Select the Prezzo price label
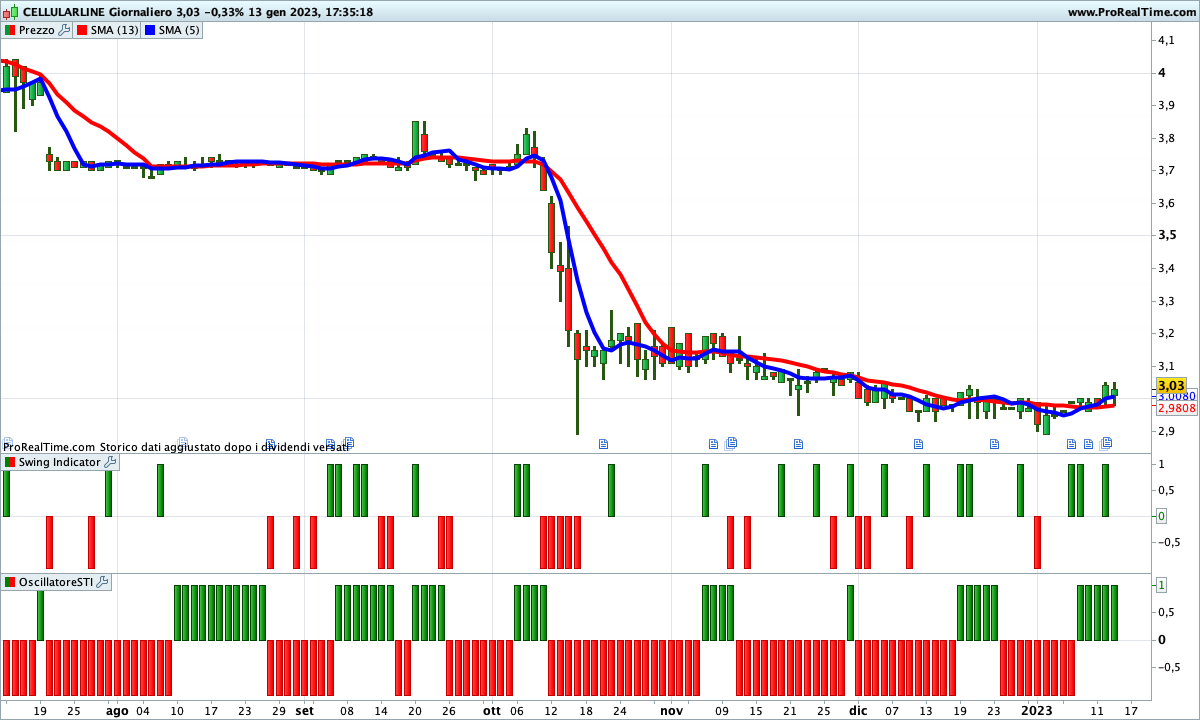Screen dimensions: 1200x720 pos(37,30)
